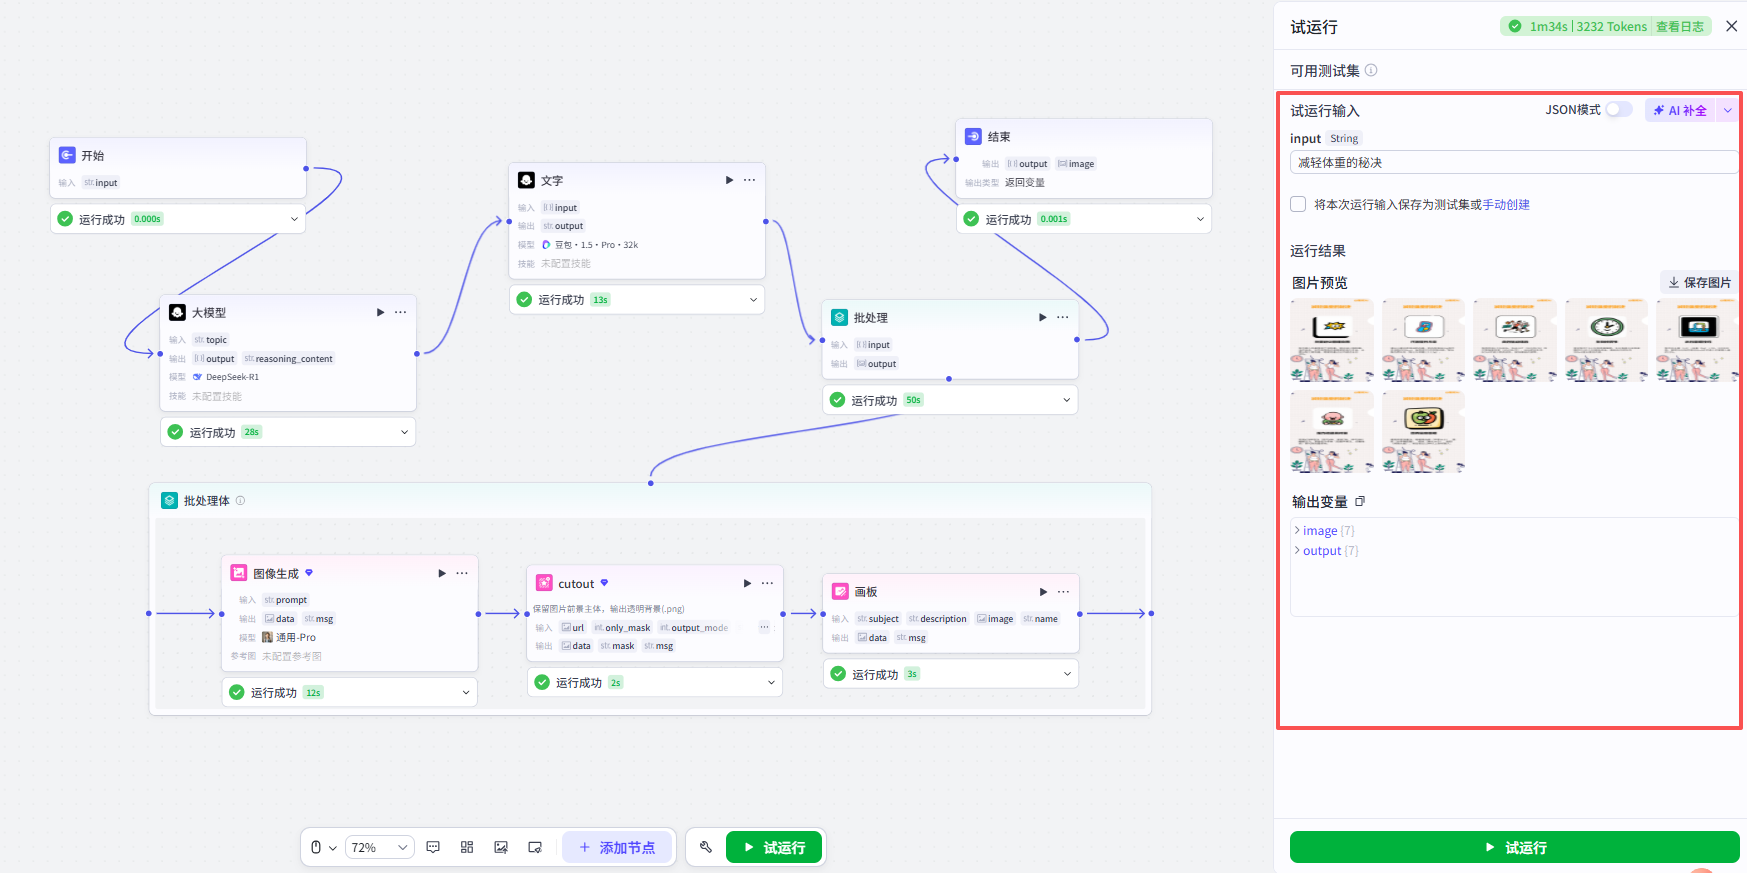Click the wrench debug icon beside 试运行
Image resolution: width=1747 pixels, height=873 pixels.
(x=706, y=847)
